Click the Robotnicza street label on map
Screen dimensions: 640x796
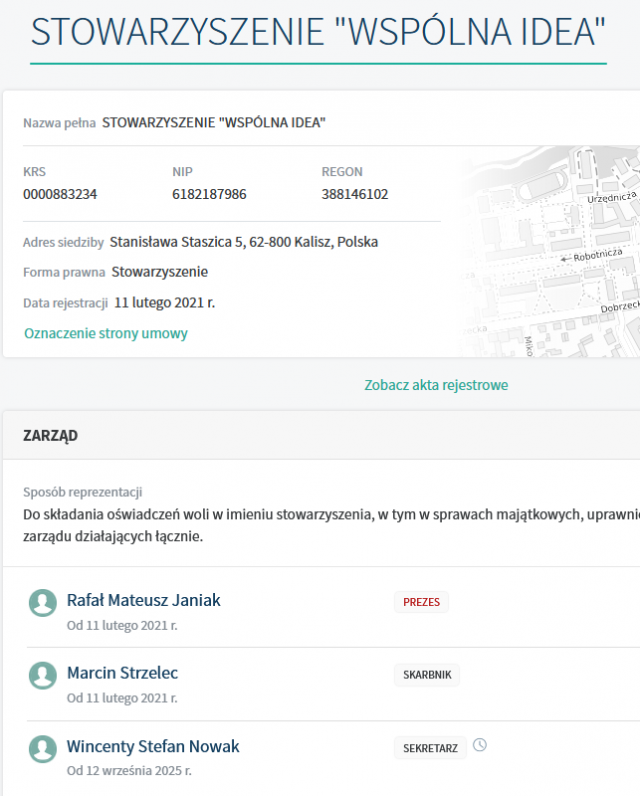click(x=597, y=254)
